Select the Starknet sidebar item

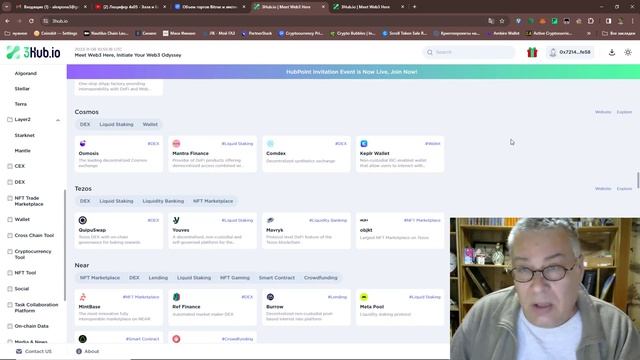24,135
